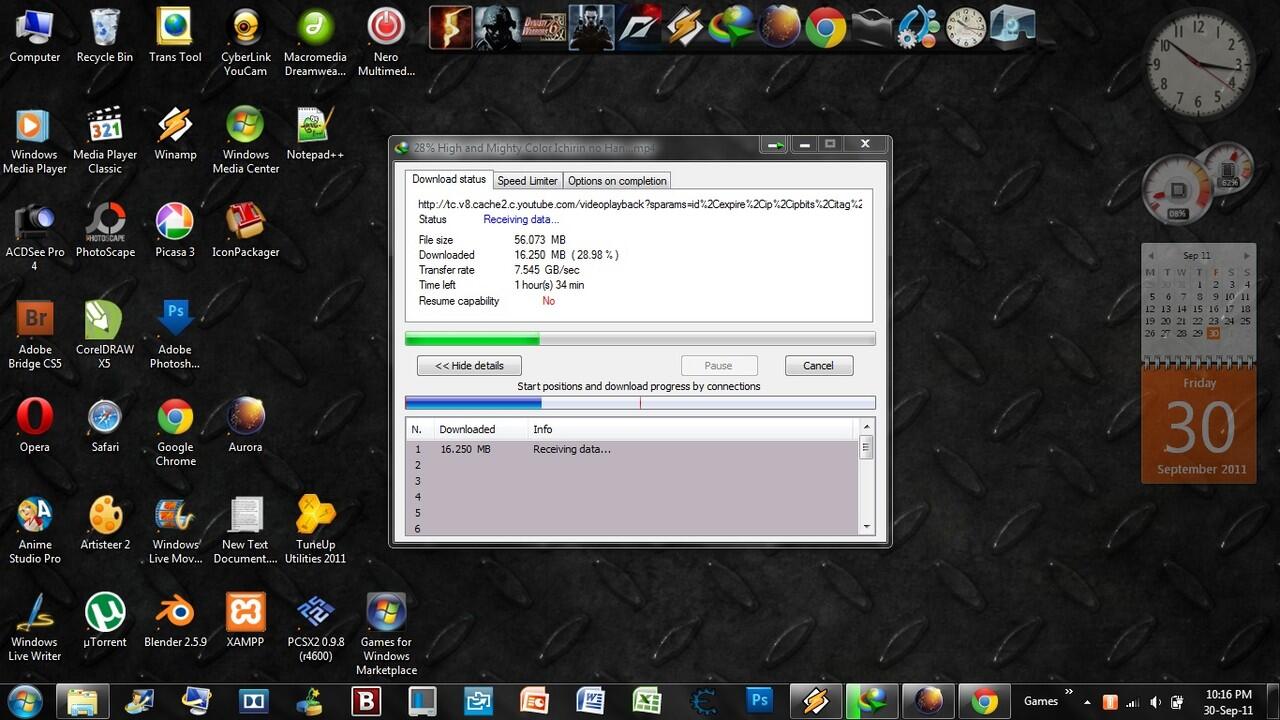Click the Downloaded column header
1280x720 pixels.
coord(479,429)
